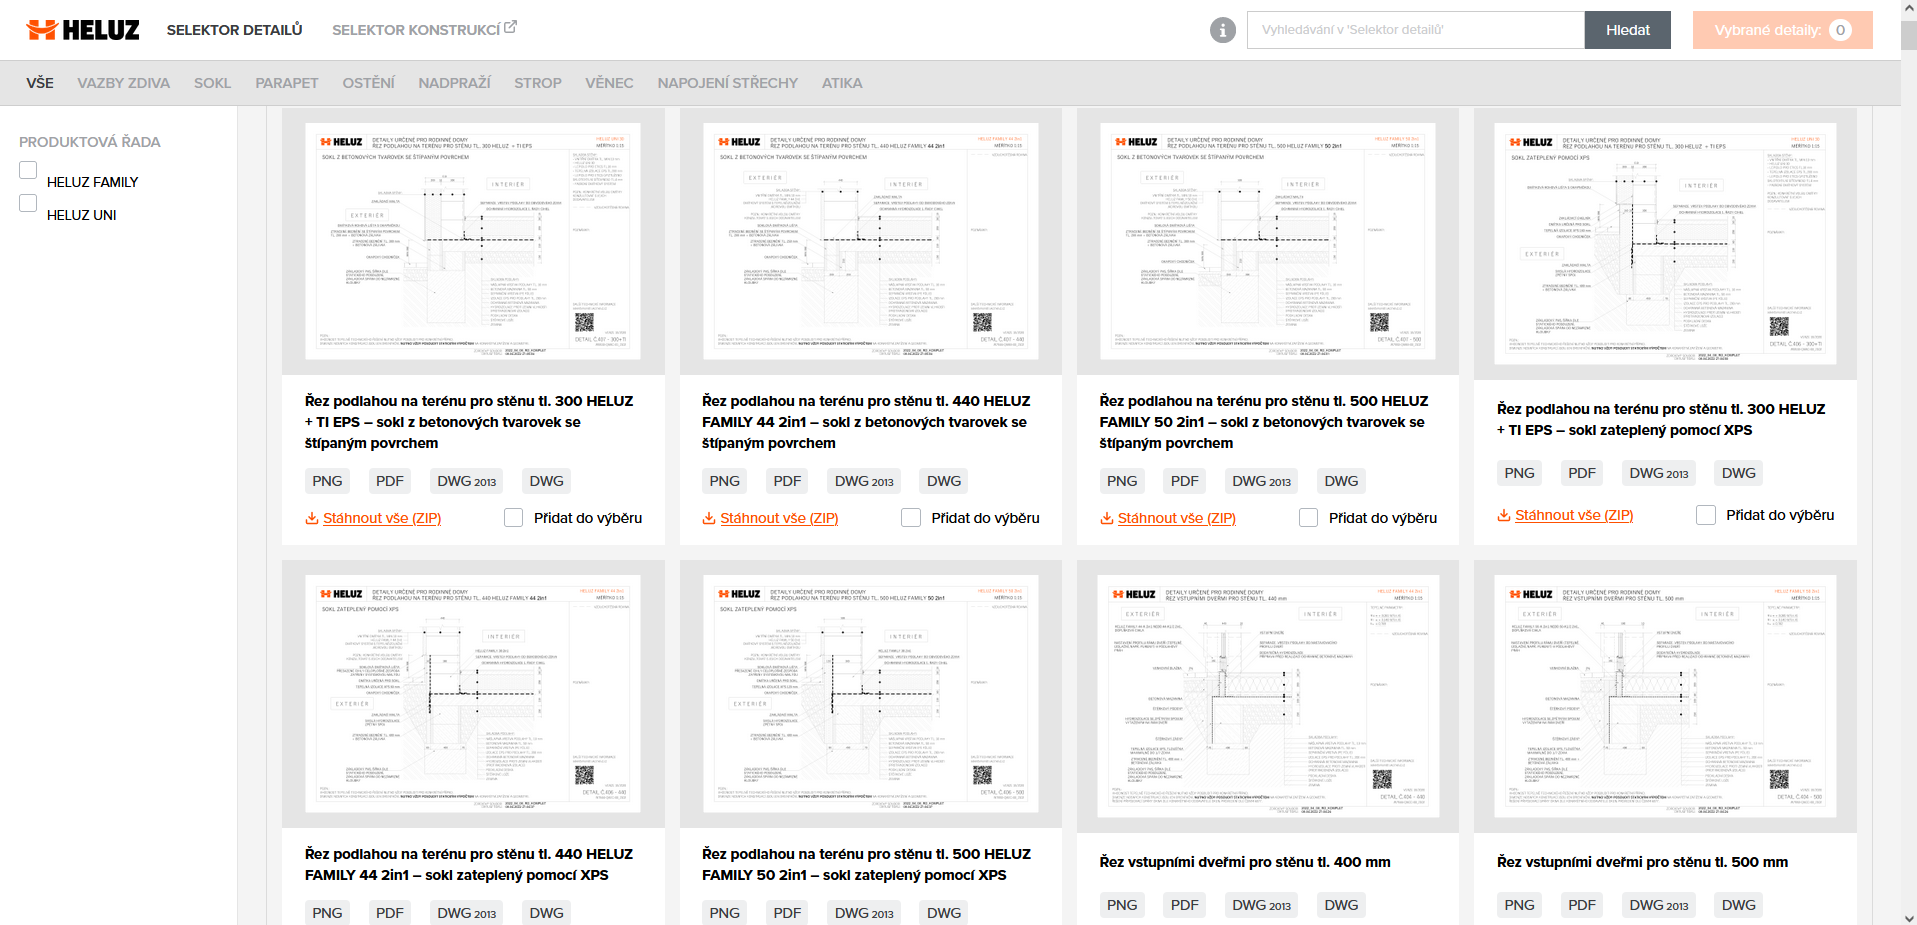1917x925 pixels.
Task: Open thumbnail of Řez vstupními dveřmi 400 mm
Action: point(1267,695)
